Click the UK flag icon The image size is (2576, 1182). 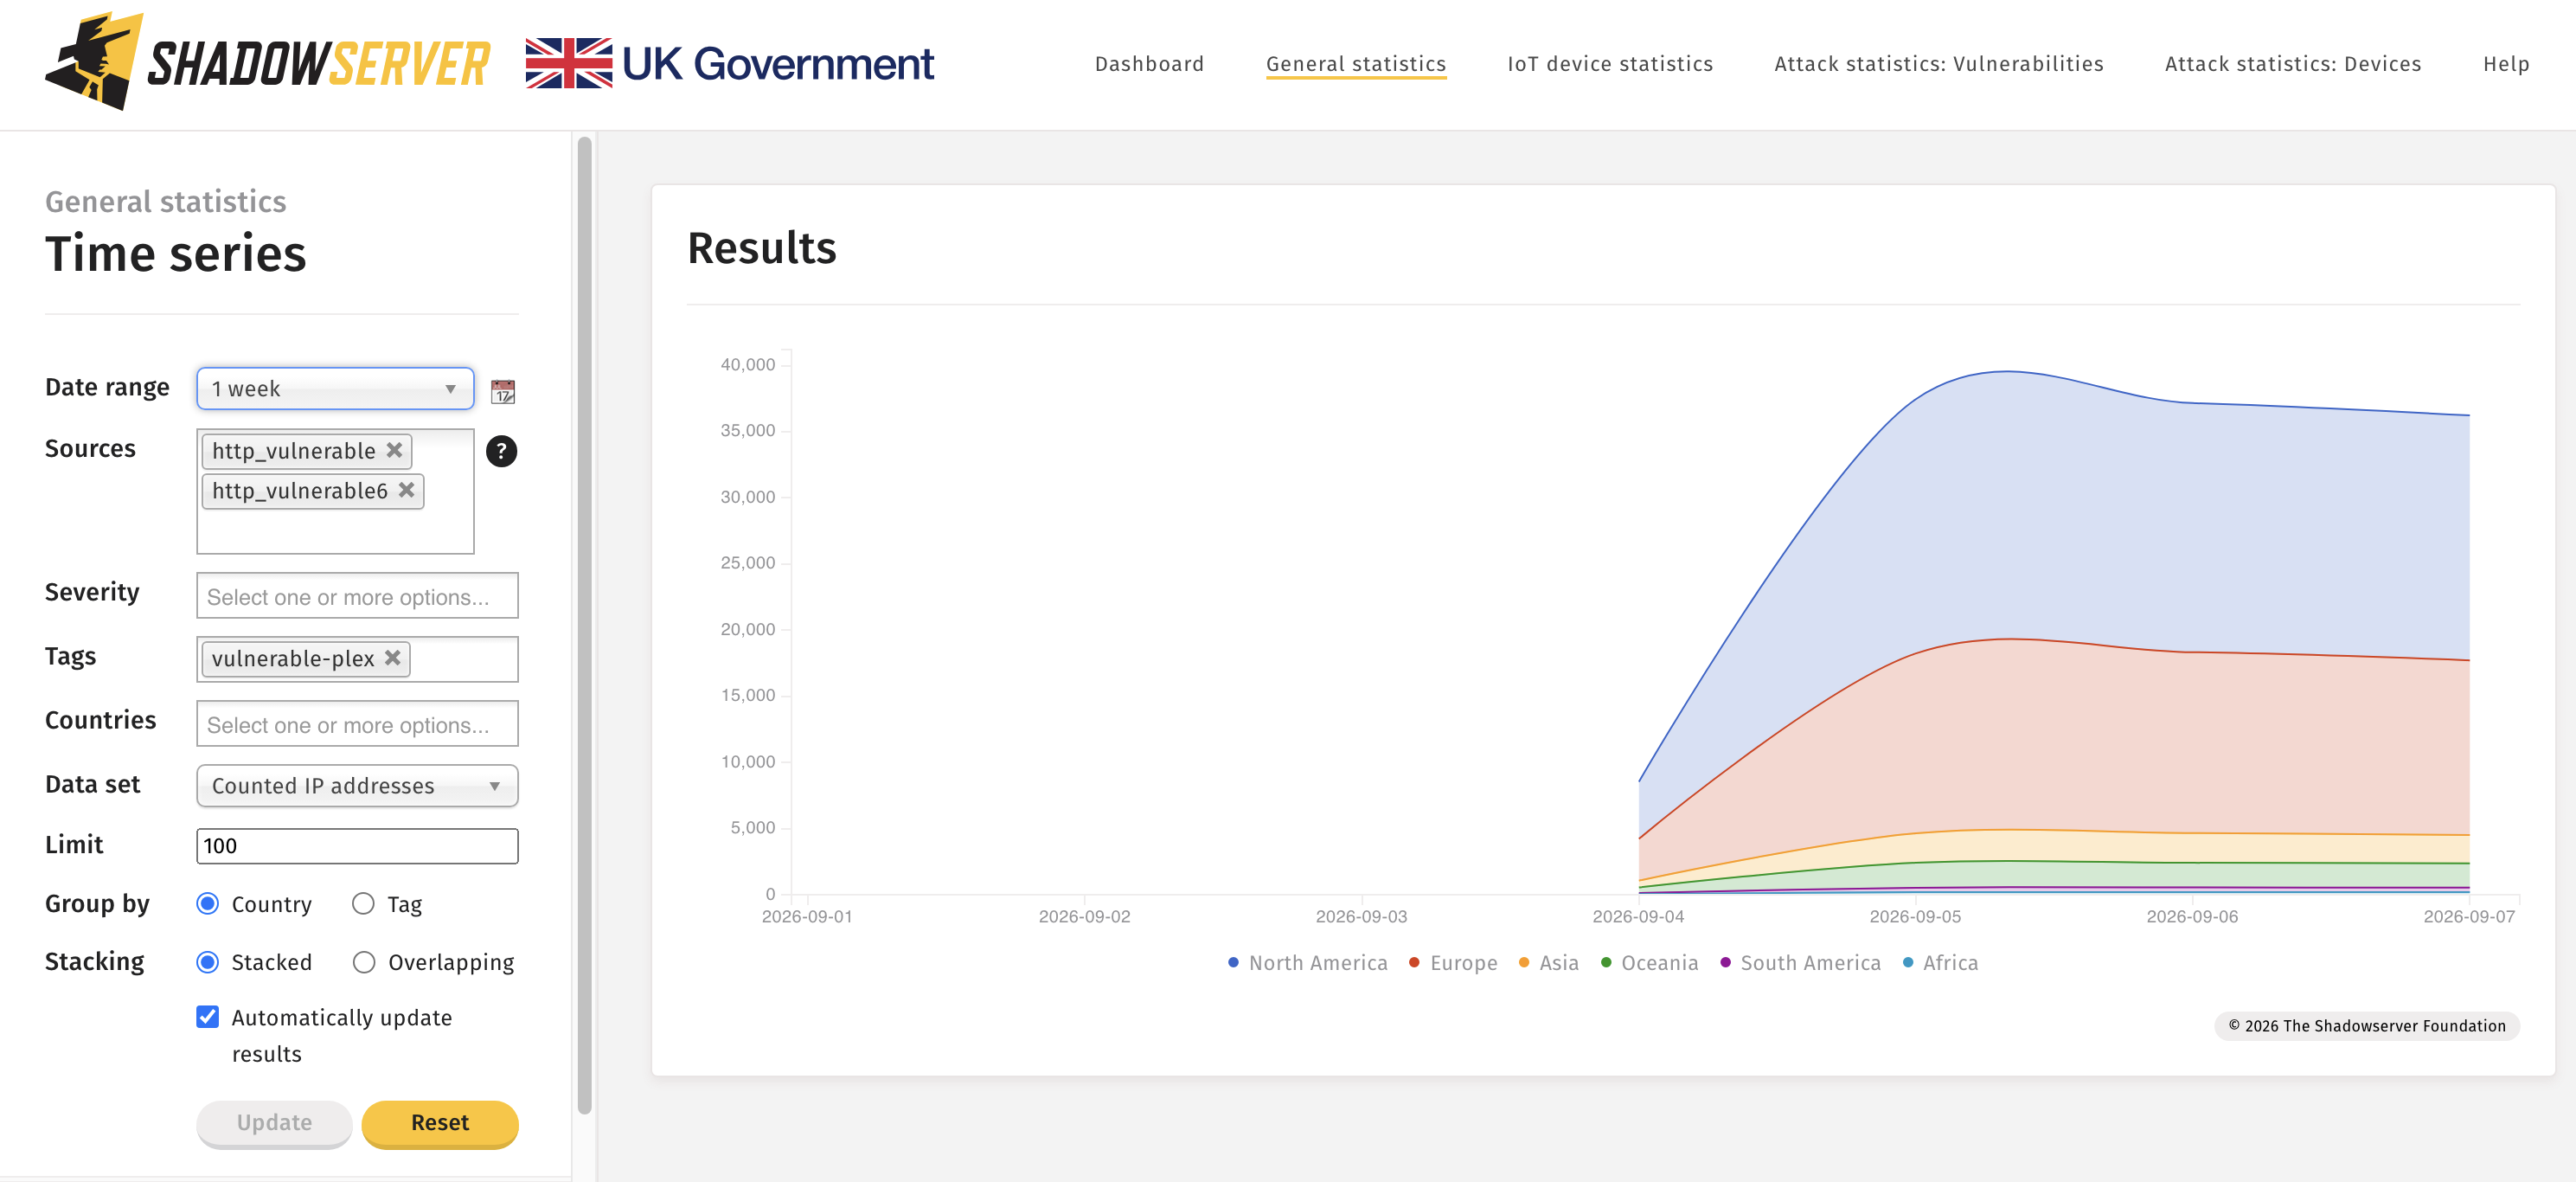[569, 63]
